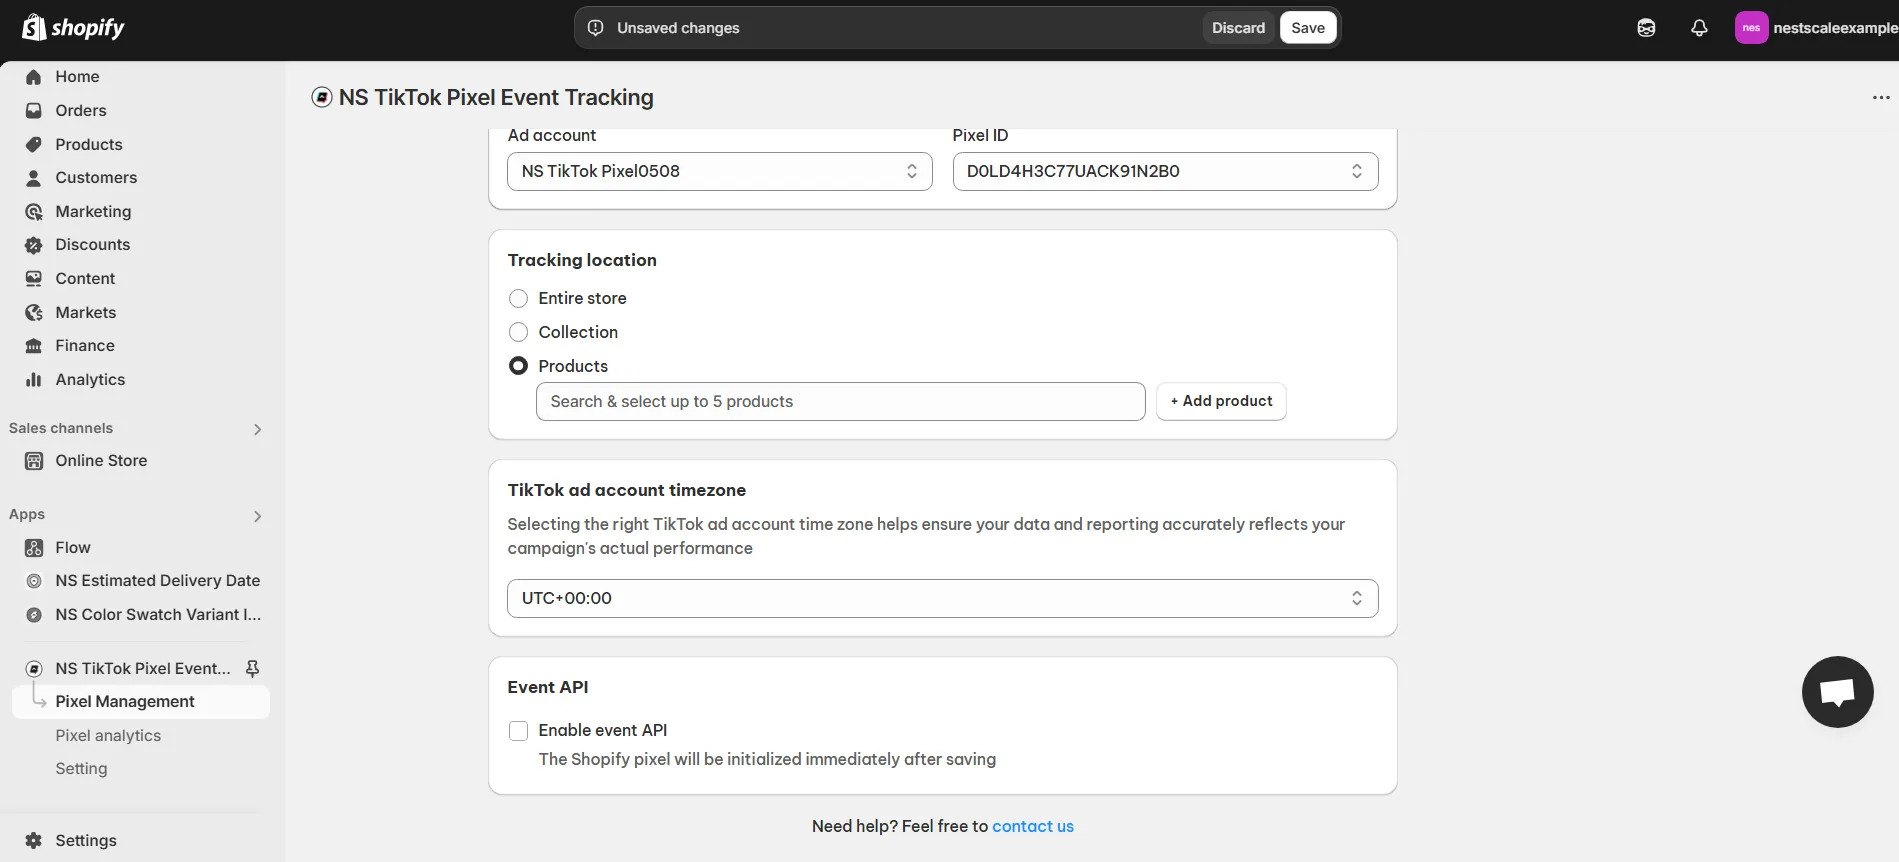Click the Online Store icon
The width and height of the screenshot is (1899, 862).
click(x=34, y=461)
